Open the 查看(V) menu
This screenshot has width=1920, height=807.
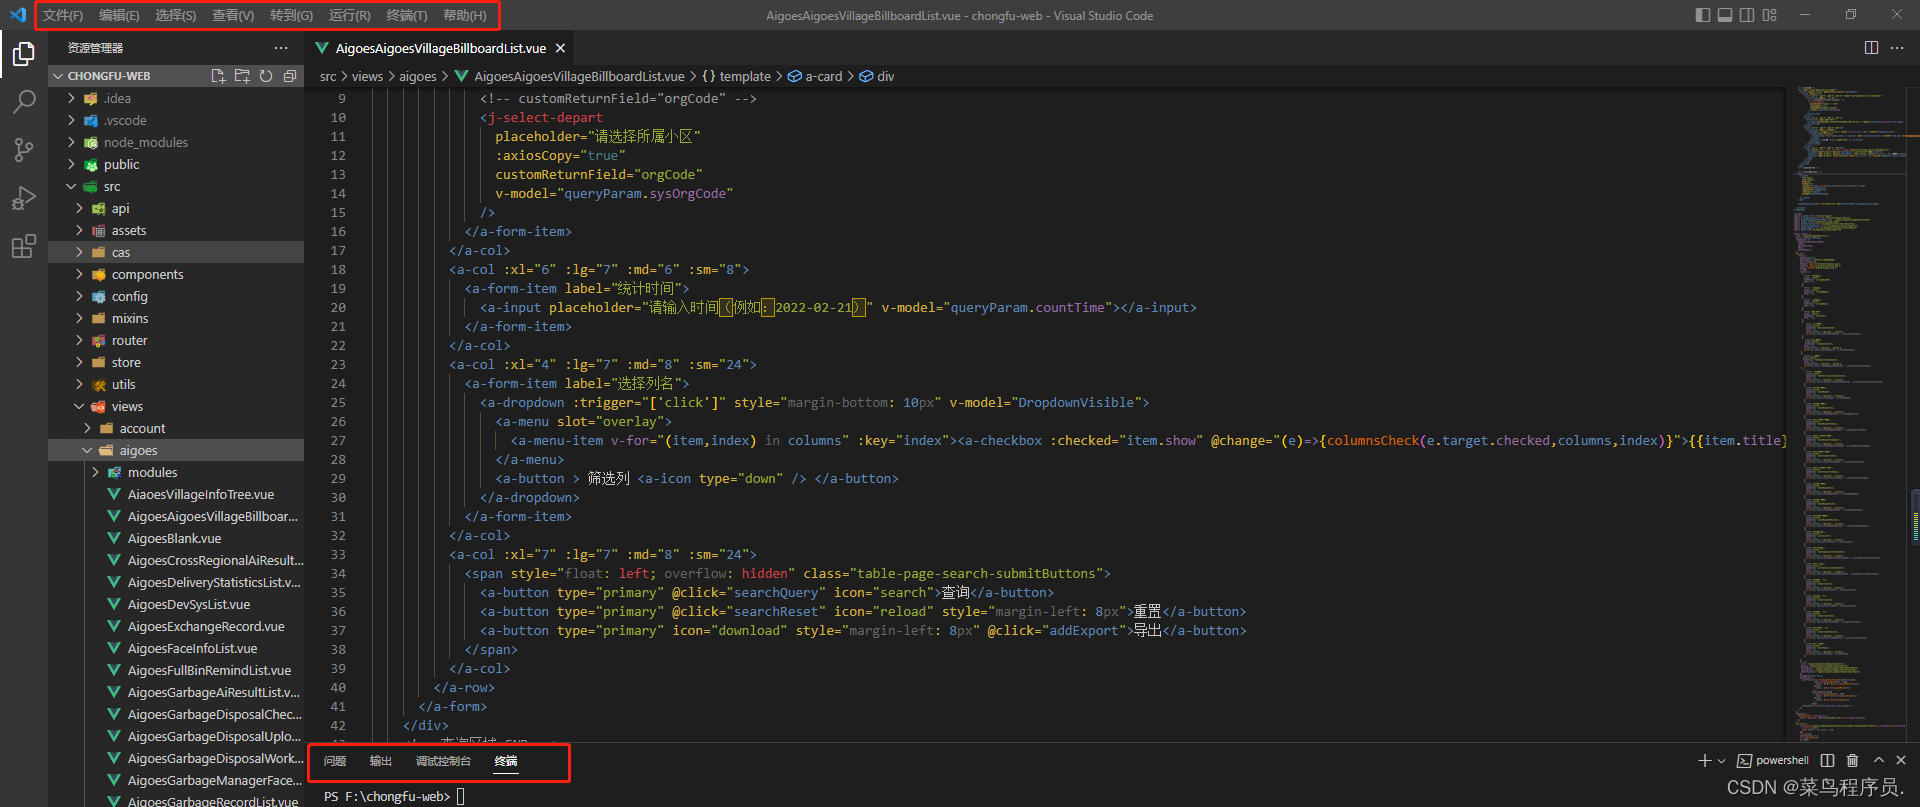(233, 16)
